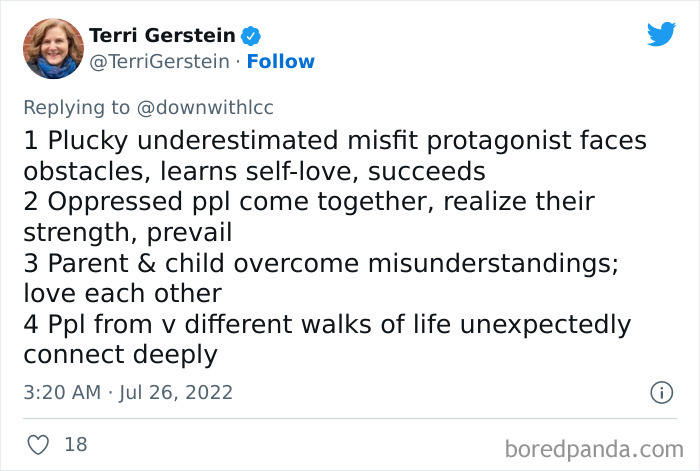Click the "strength, prevail" text
The height and width of the screenshot is (471, 700).
click(127, 233)
